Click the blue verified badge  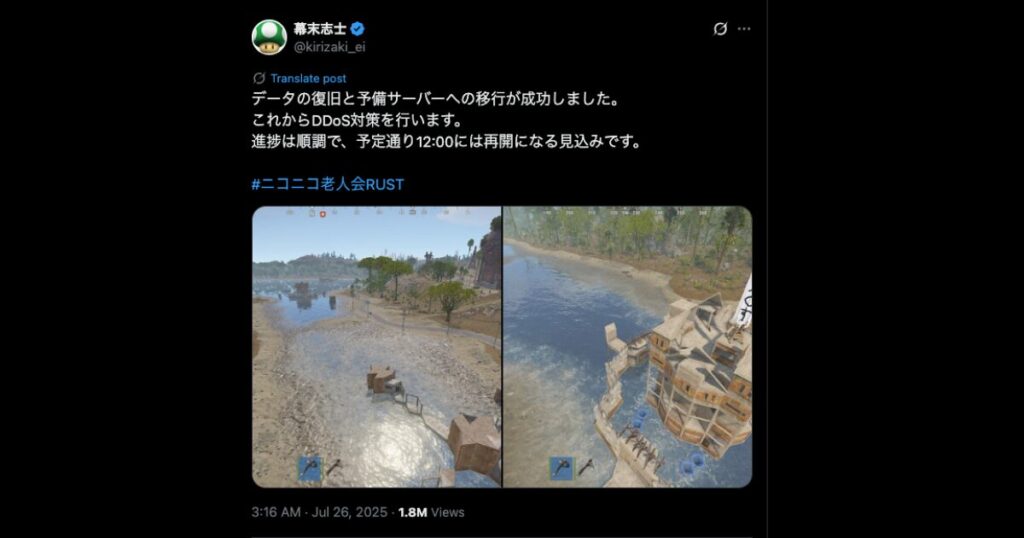click(357, 29)
